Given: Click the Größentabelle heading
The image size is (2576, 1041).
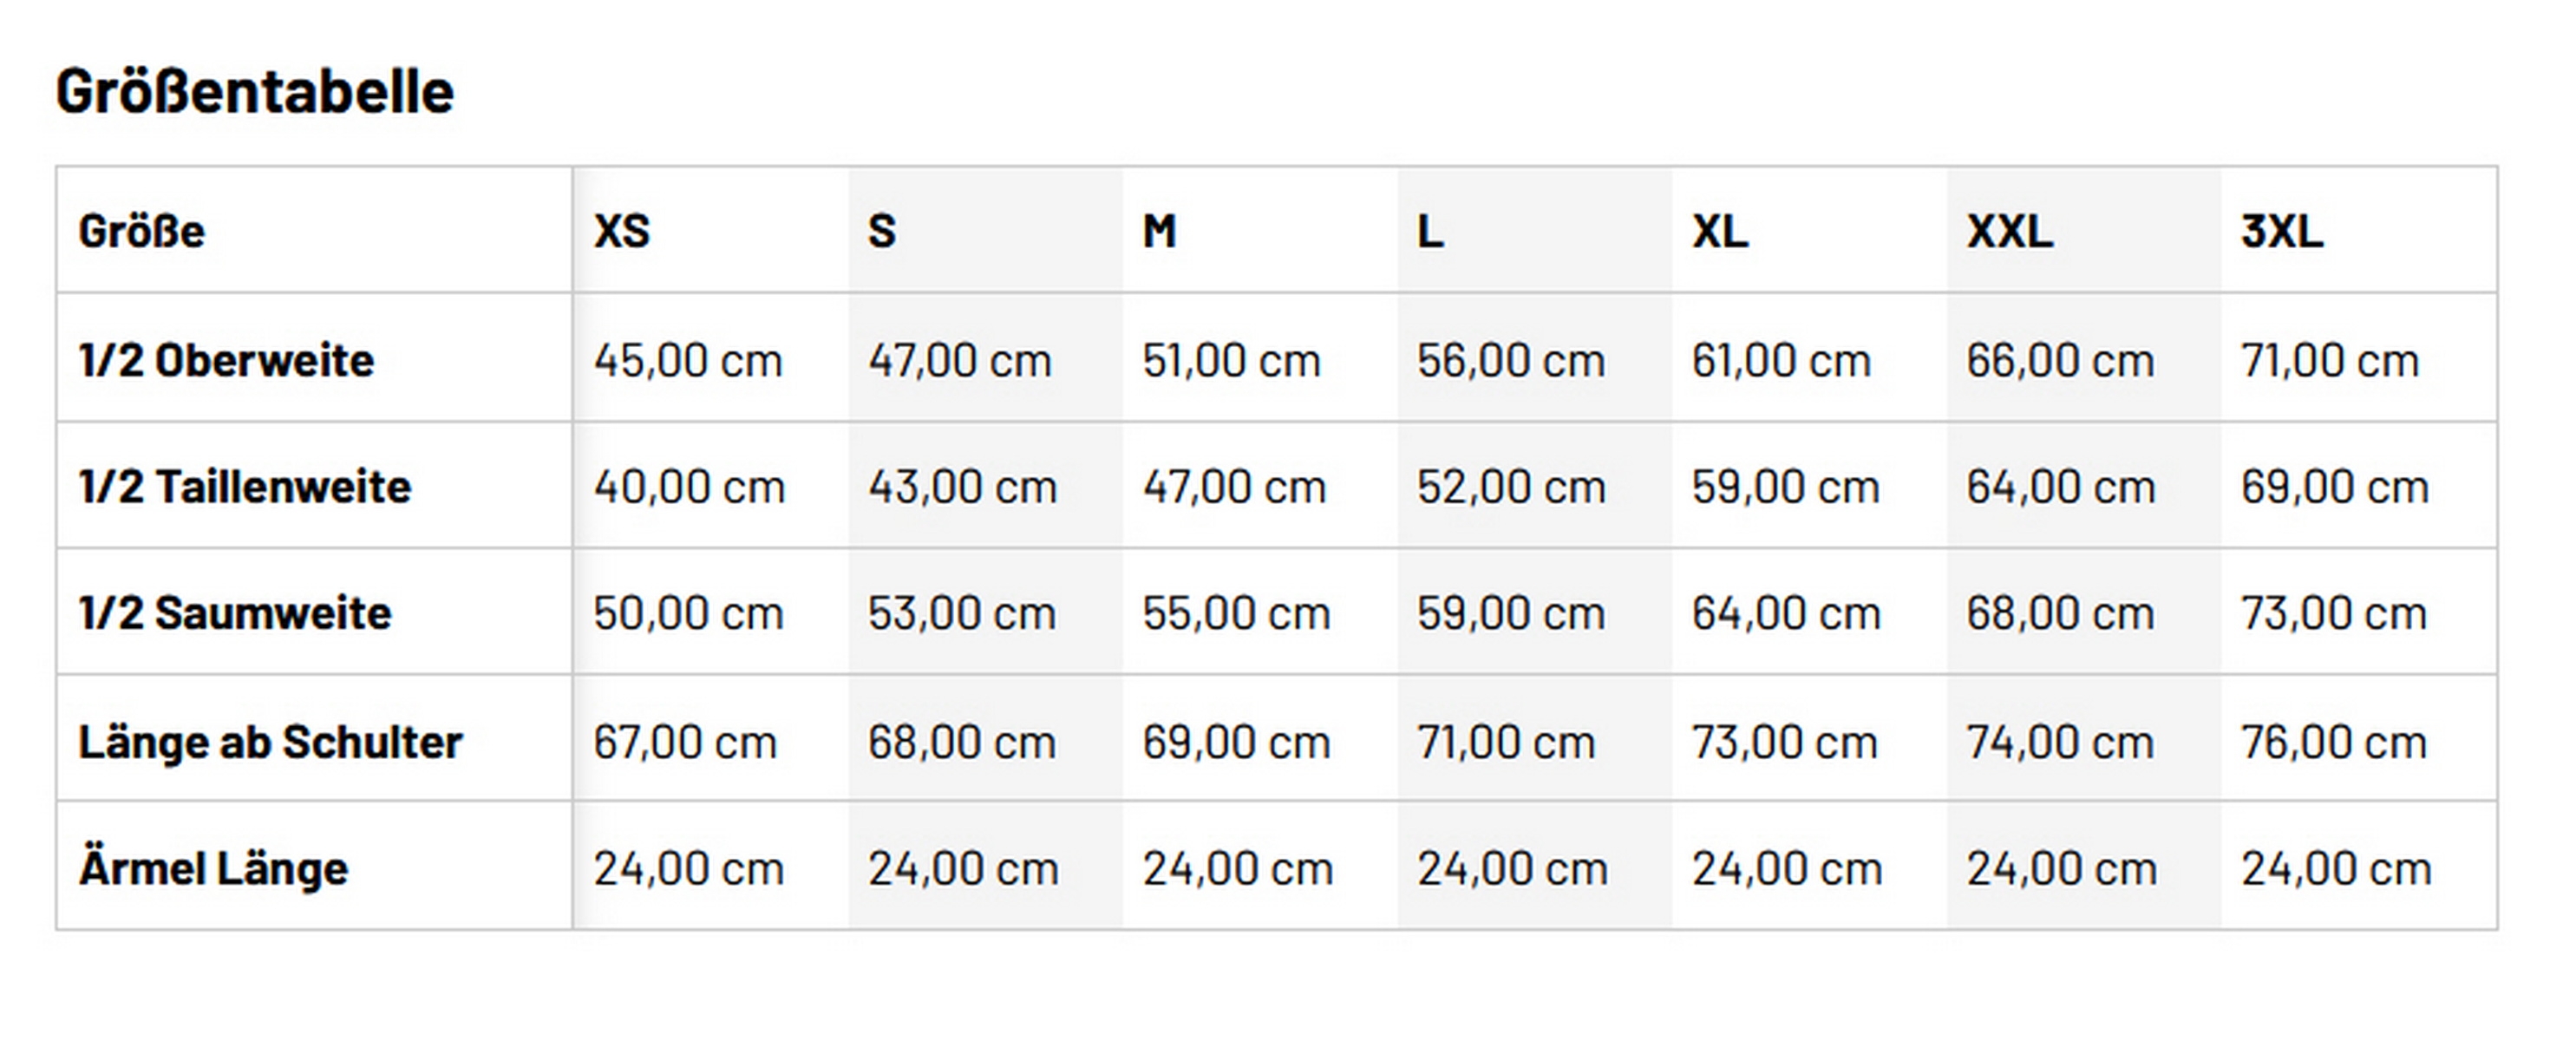Looking at the screenshot, I should pyautogui.click(x=255, y=91).
